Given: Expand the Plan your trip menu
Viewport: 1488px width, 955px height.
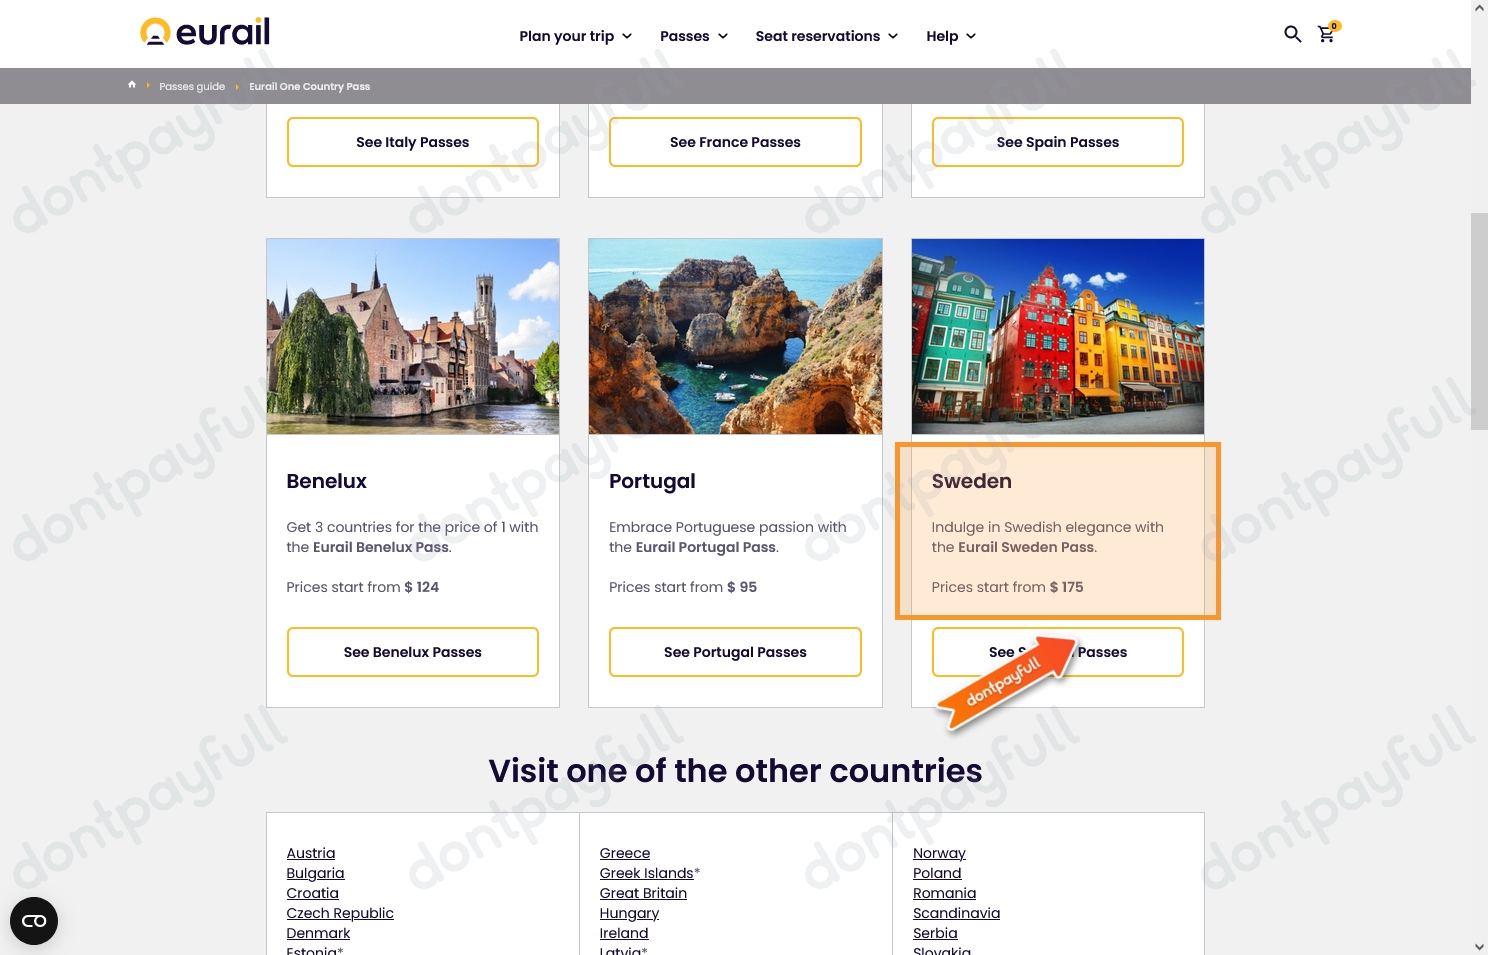Looking at the screenshot, I should tap(575, 36).
